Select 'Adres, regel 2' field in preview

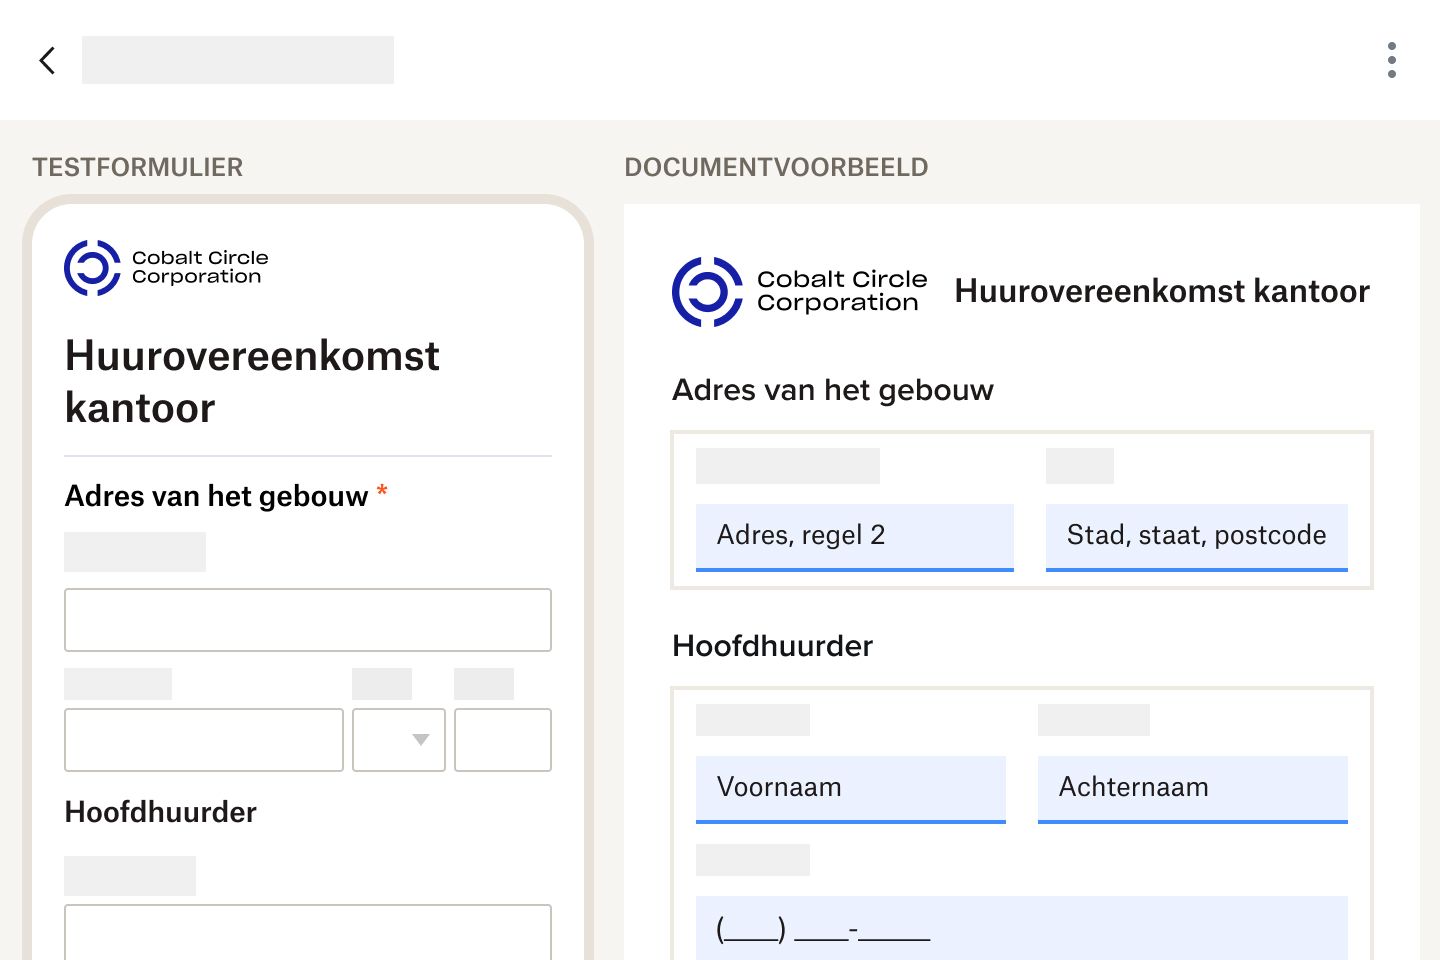[x=855, y=537]
